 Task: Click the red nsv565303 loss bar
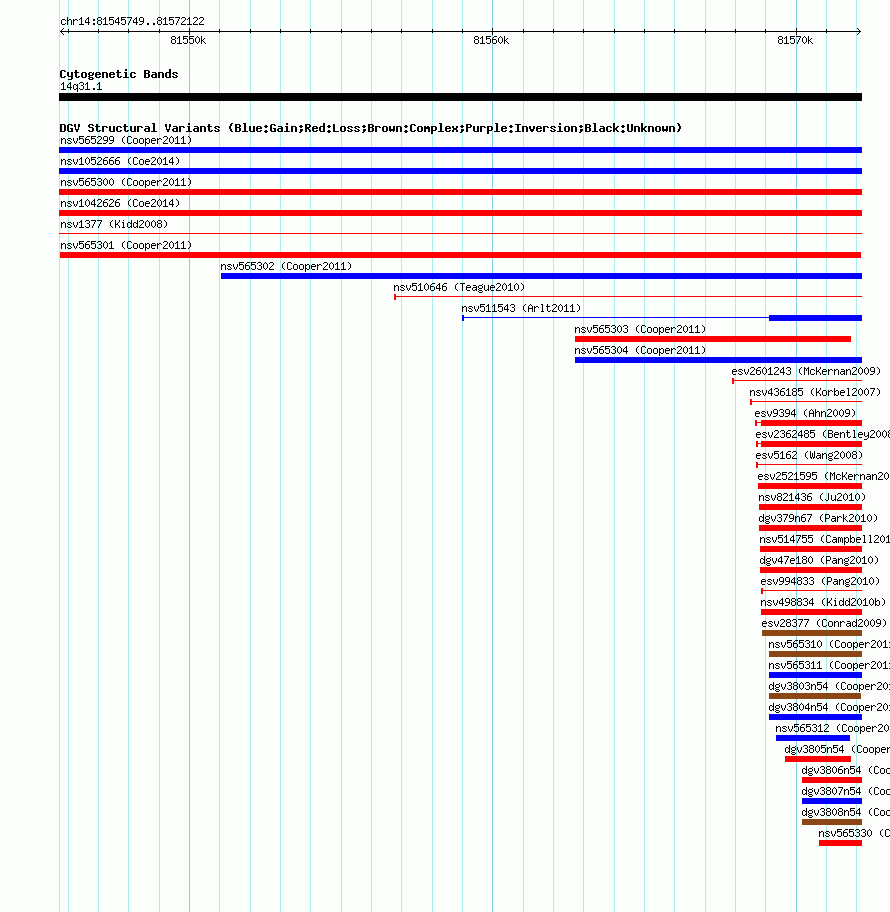pyautogui.click(x=713, y=339)
